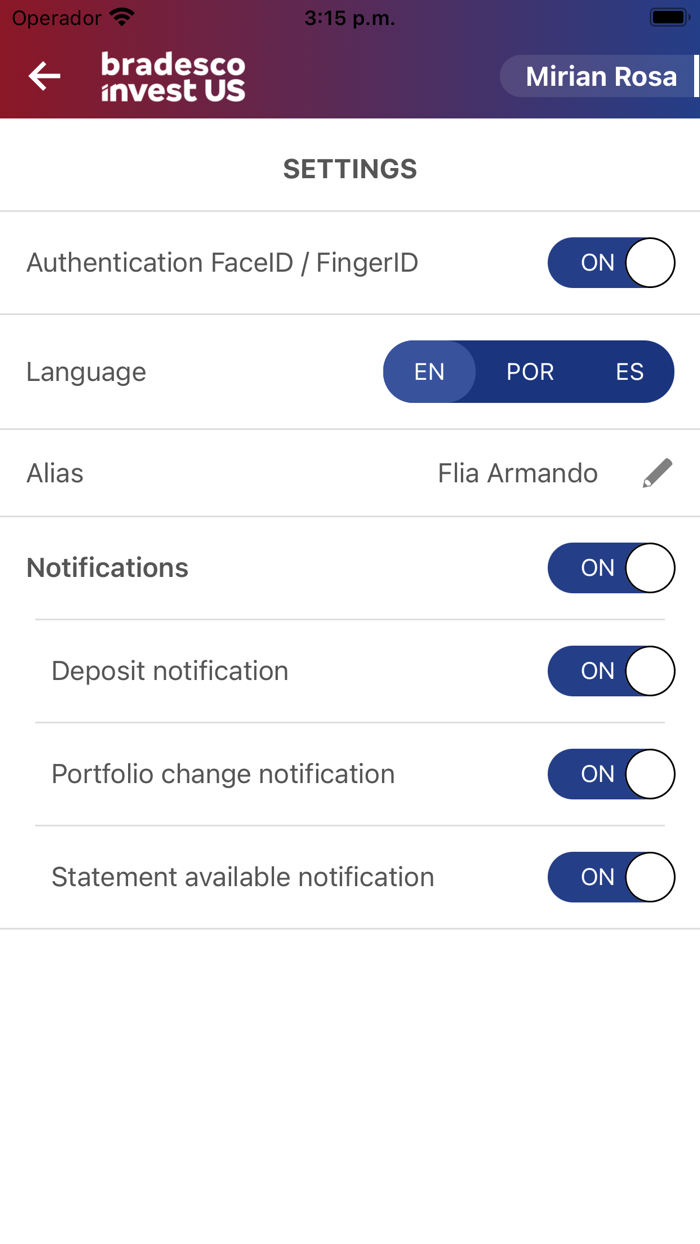Tap the 3:15 p.m. clock
This screenshot has height=1244, width=700.
coord(350,18)
